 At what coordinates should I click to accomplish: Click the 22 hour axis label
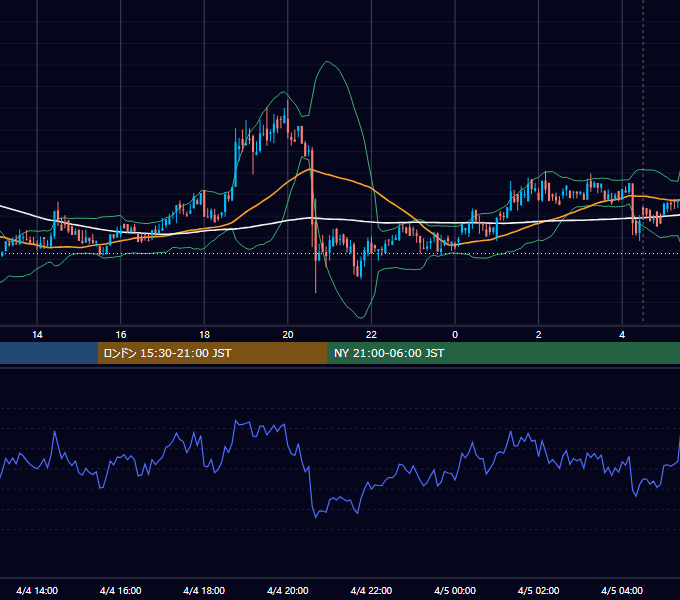(371, 335)
